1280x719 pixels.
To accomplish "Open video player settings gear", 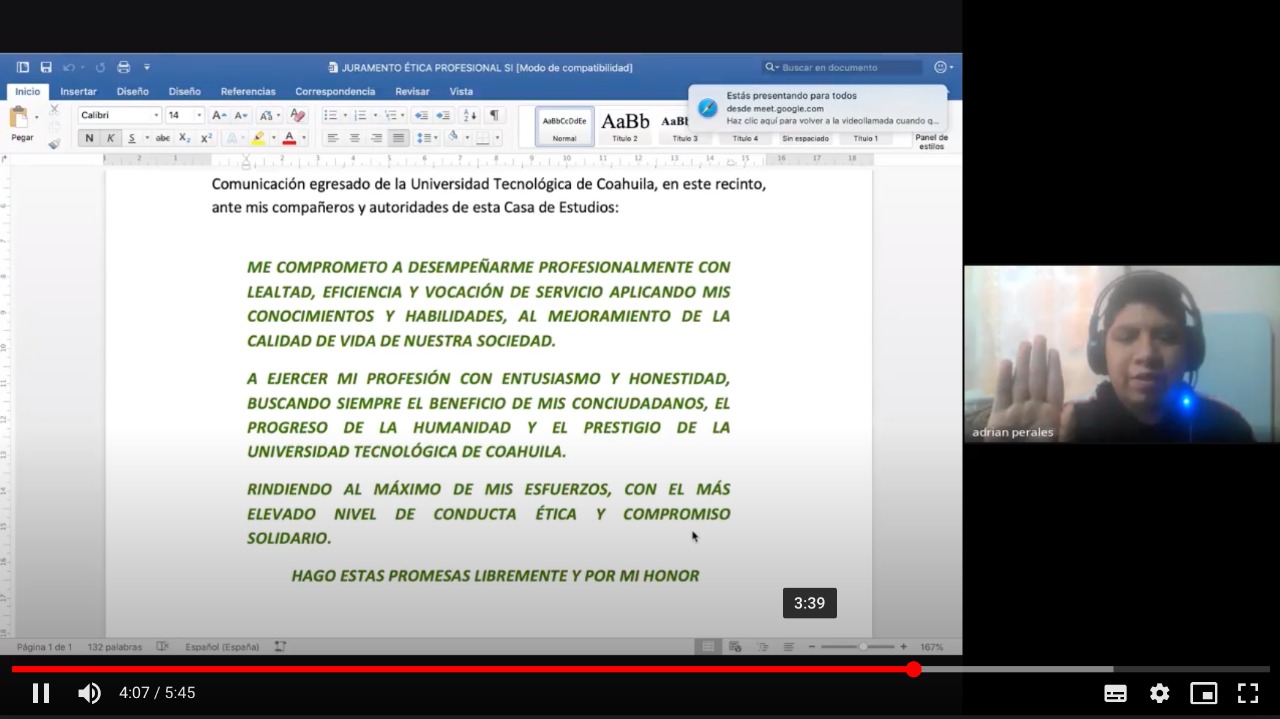I will (1159, 693).
